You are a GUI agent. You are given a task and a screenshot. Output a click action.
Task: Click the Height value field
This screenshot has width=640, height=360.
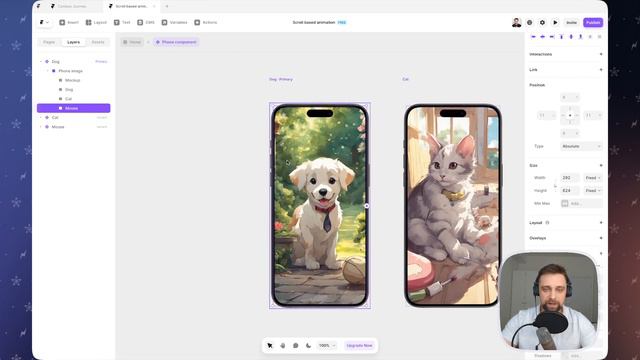[570, 191]
